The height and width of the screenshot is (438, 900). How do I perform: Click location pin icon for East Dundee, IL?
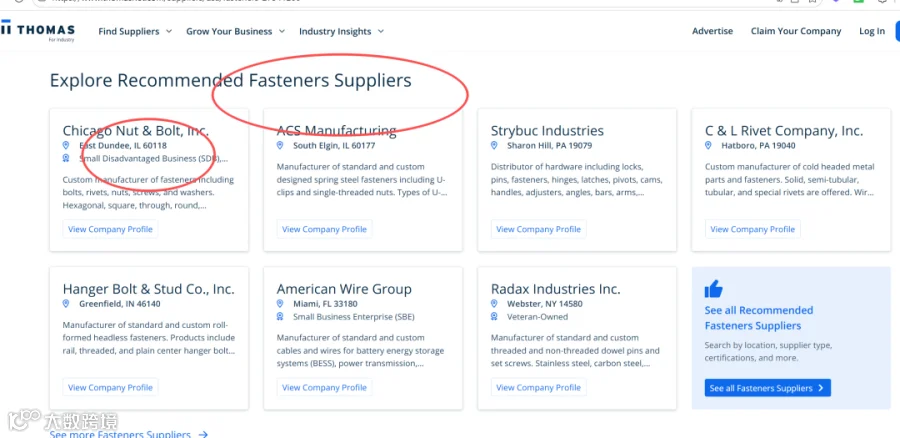tap(66, 146)
